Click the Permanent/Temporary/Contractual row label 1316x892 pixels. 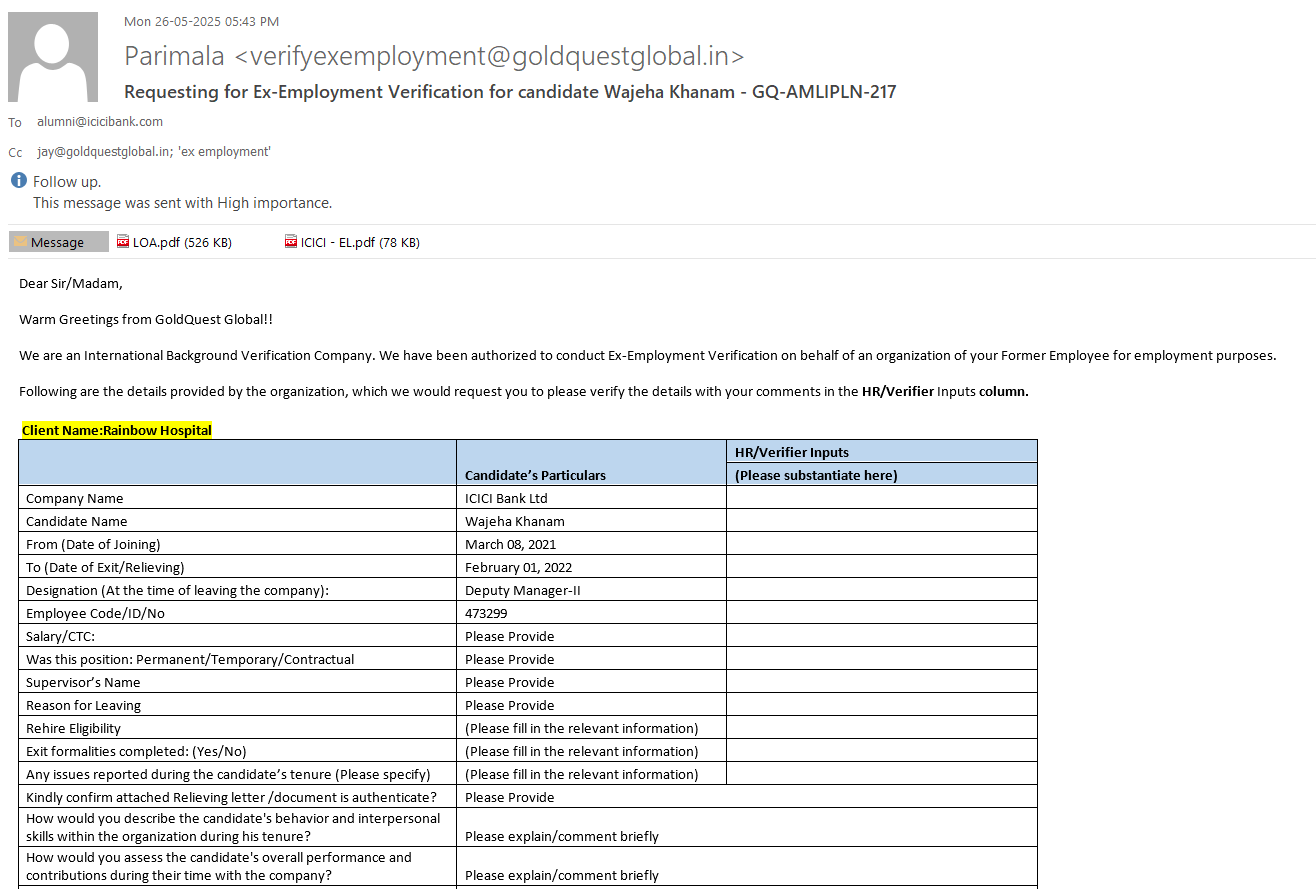pyautogui.click(x=190, y=659)
